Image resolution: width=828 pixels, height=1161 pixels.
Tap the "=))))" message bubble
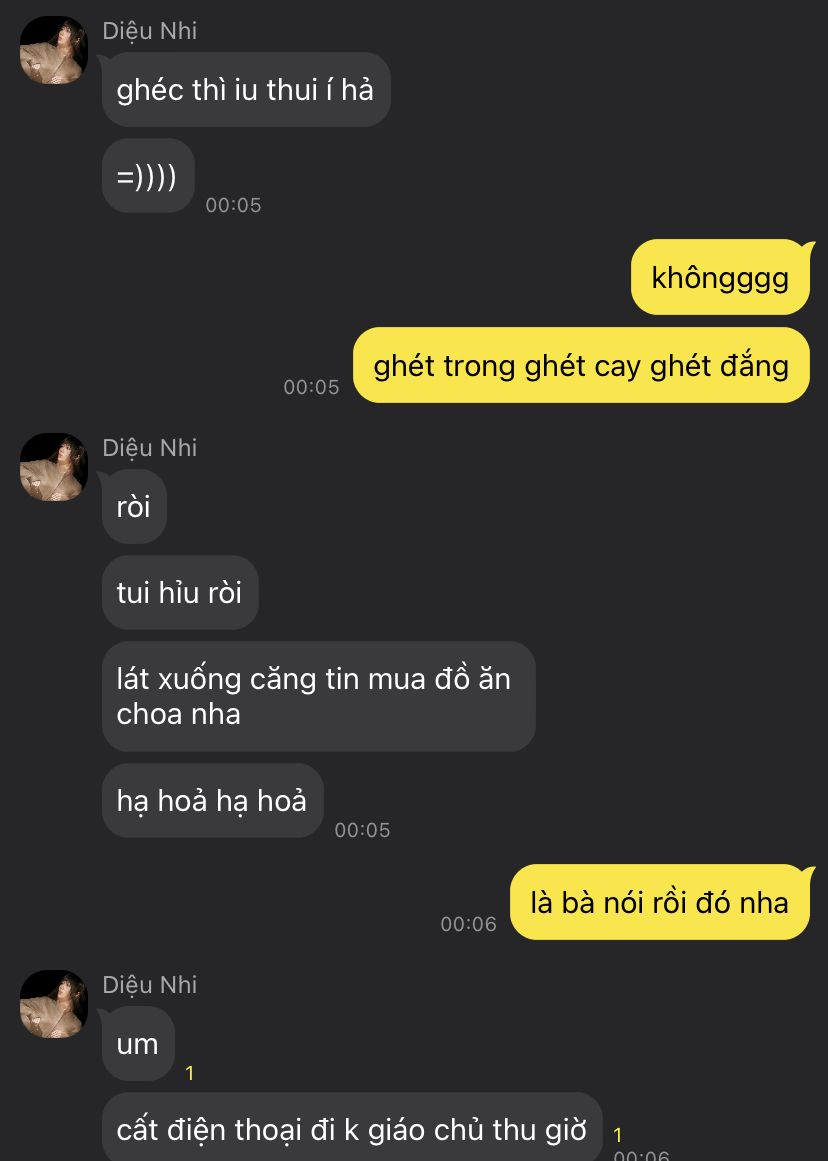pos(148,176)
